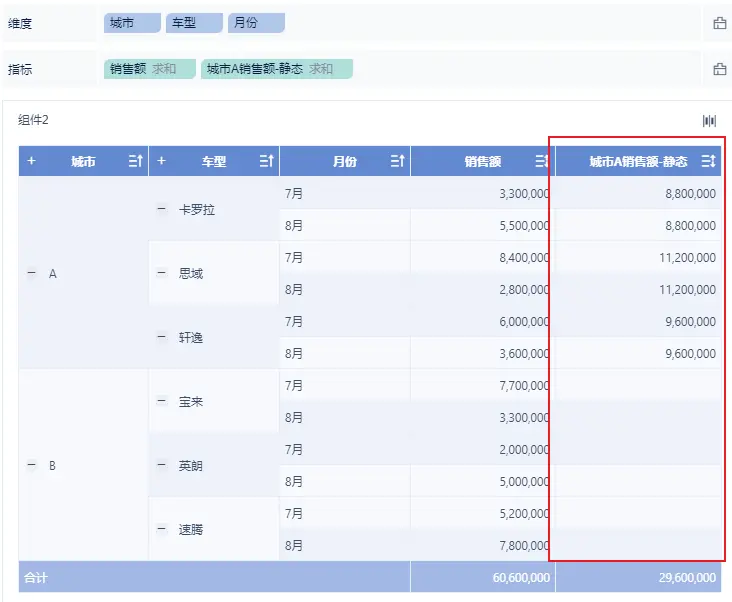This screenshot has width=732, height=602.
Task: Click the 3,300,000 cell for 卡罗拉 7月
Action: [x=483, y=193]
